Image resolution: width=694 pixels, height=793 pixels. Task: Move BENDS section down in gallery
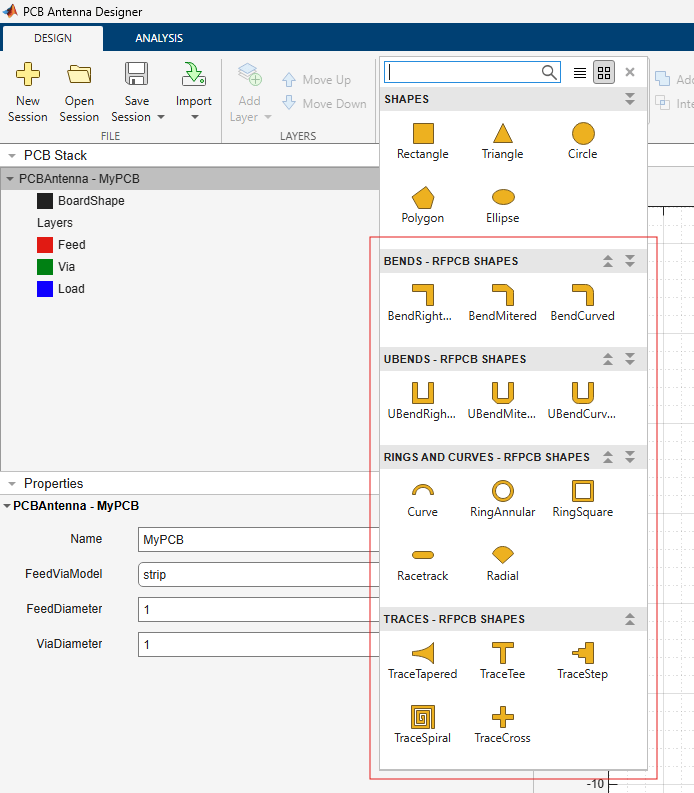(630, 261)
